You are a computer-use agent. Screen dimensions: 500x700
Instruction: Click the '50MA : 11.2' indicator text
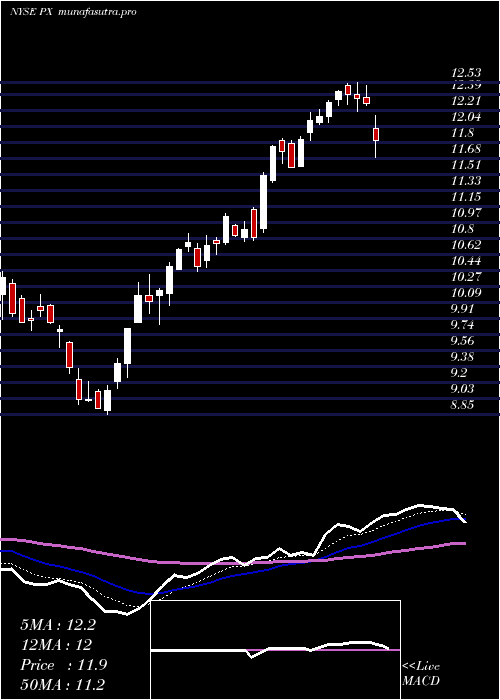click(63, 684)
